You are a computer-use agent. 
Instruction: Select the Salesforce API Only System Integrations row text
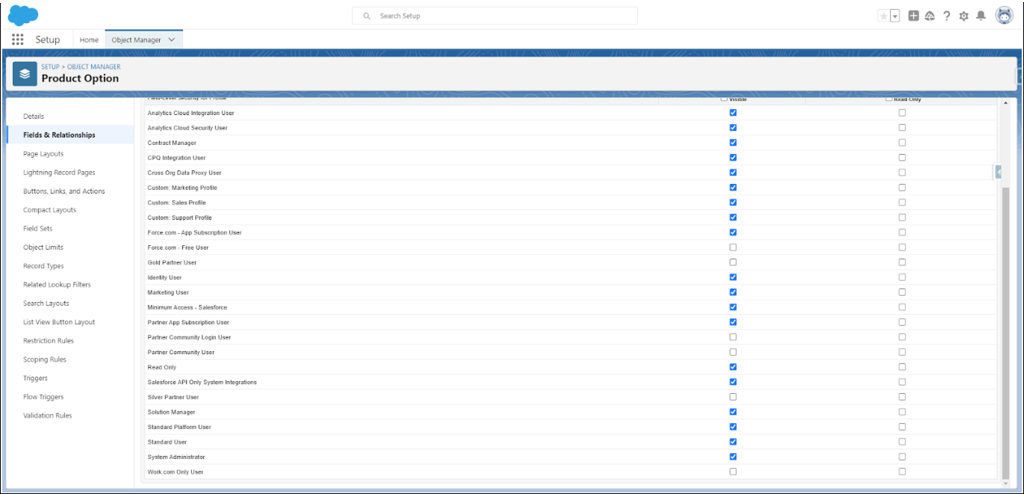[202, 382]
